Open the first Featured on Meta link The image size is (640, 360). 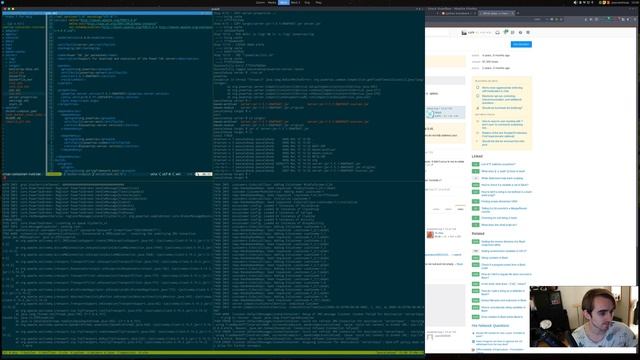tap(502, 89)
